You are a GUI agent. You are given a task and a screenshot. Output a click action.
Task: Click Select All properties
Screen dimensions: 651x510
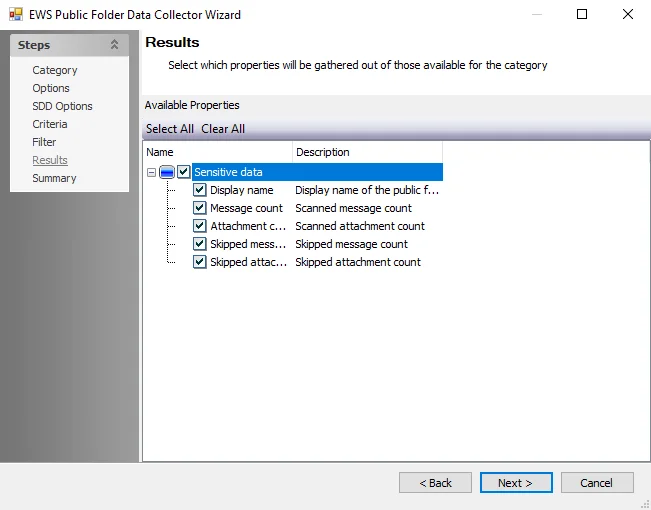coord(170,129)
